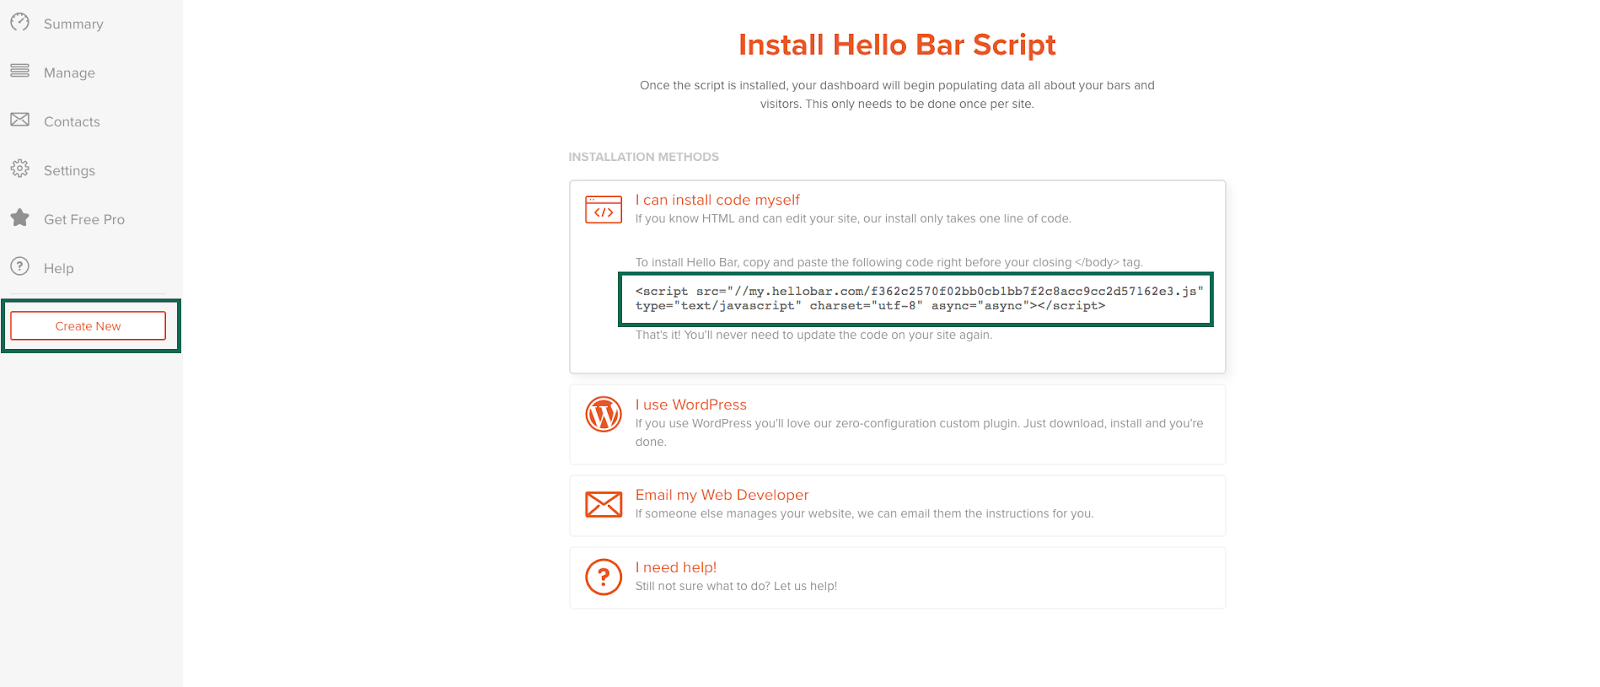
Task: Click the orange envelope Email Developer icon
Action: pyautogui.click(x=603, y=504)
